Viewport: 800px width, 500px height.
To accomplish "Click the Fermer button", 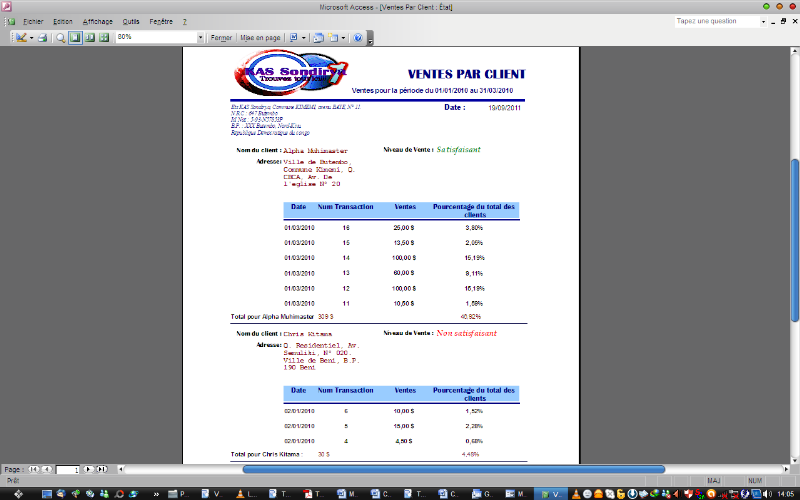I will click(x=221, y=38).
